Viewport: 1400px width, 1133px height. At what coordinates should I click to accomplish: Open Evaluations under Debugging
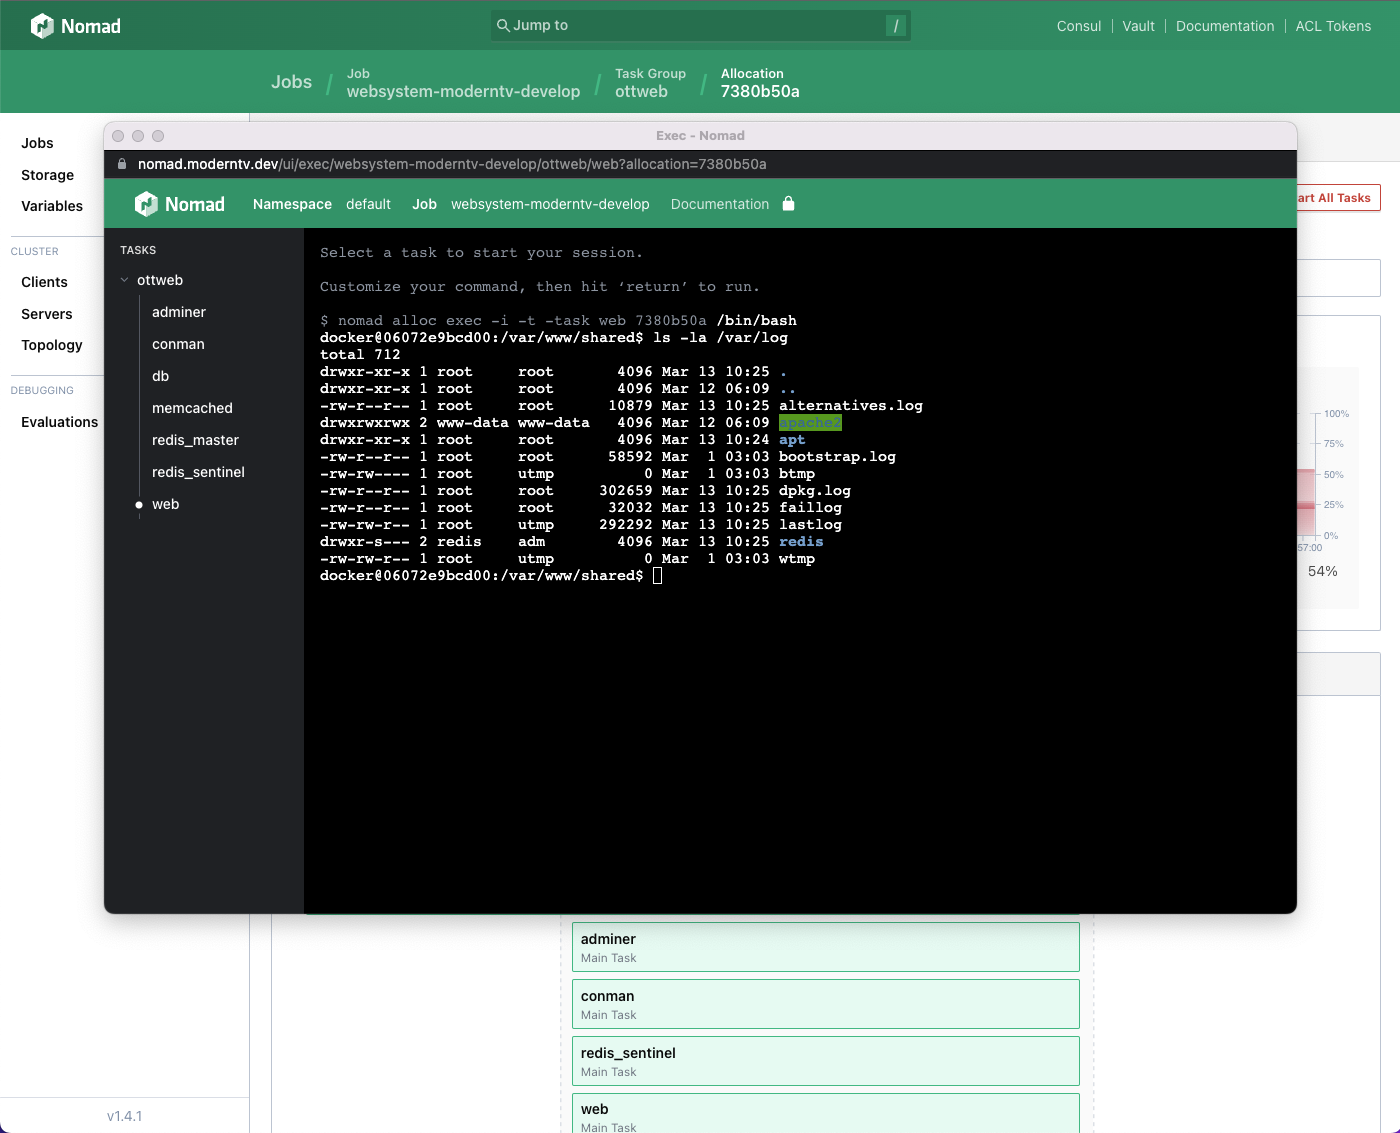[60, 422]
